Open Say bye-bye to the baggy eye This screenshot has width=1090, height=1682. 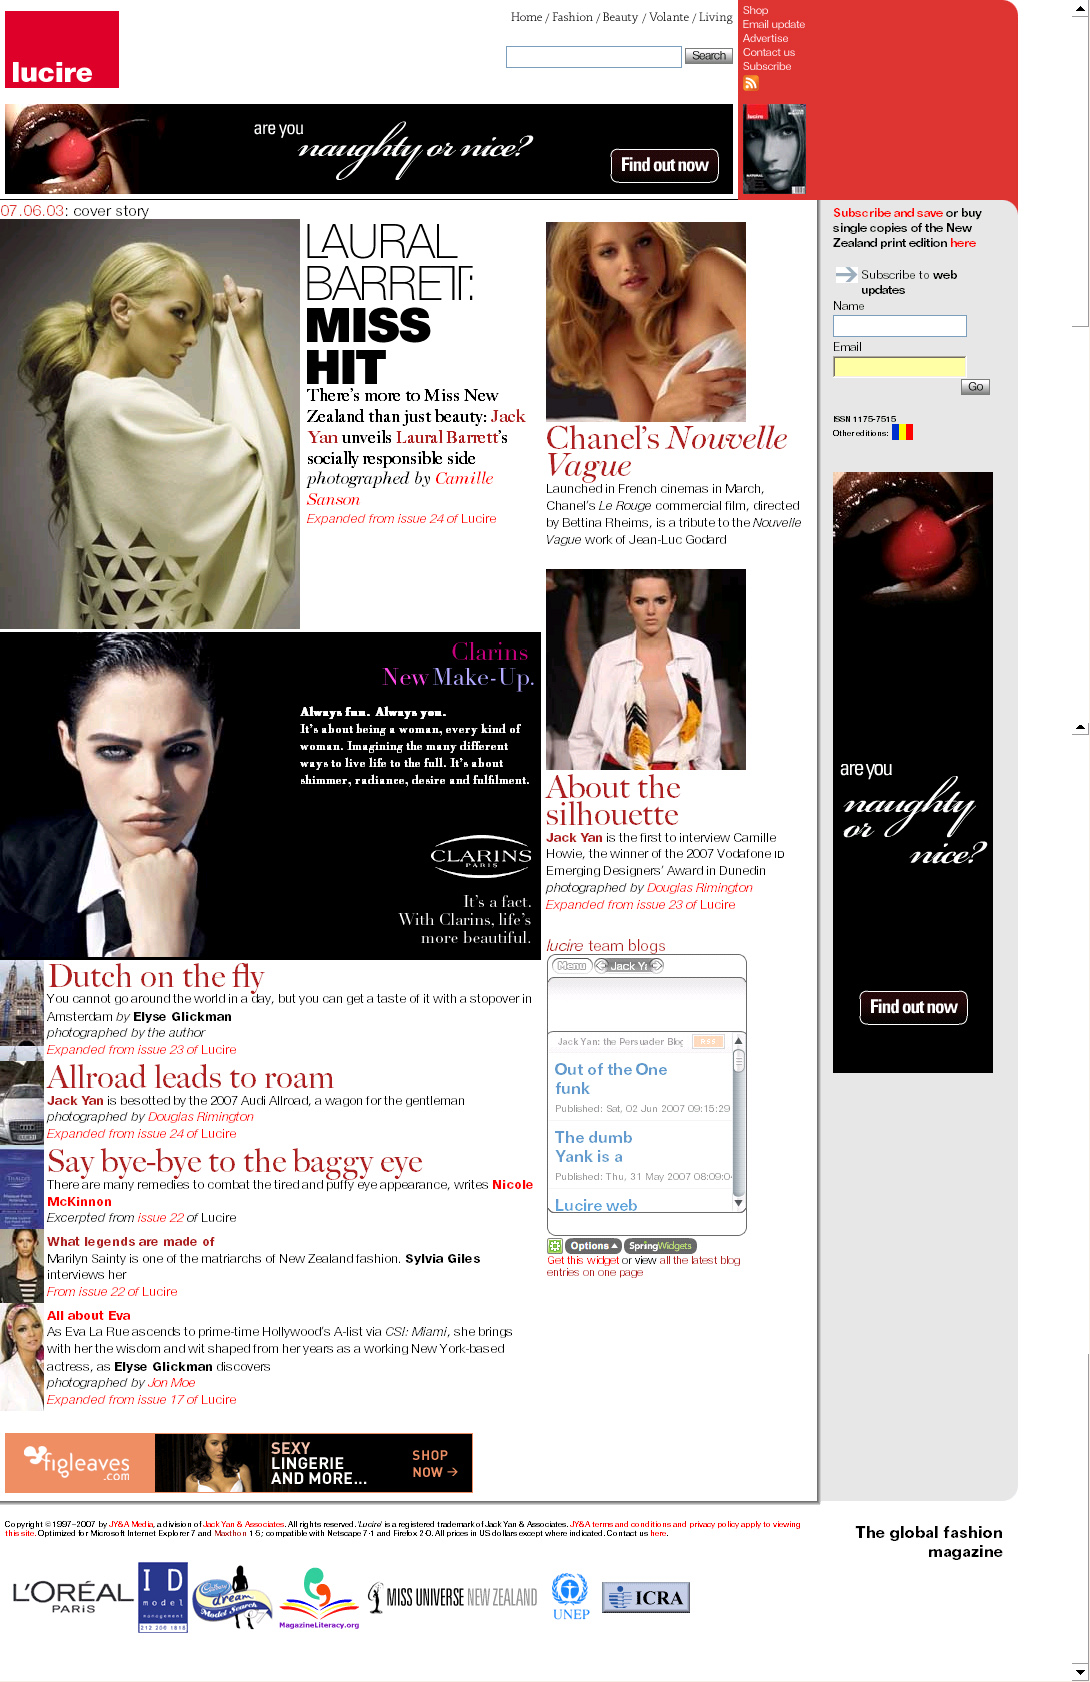click(x=235, y=1161)
